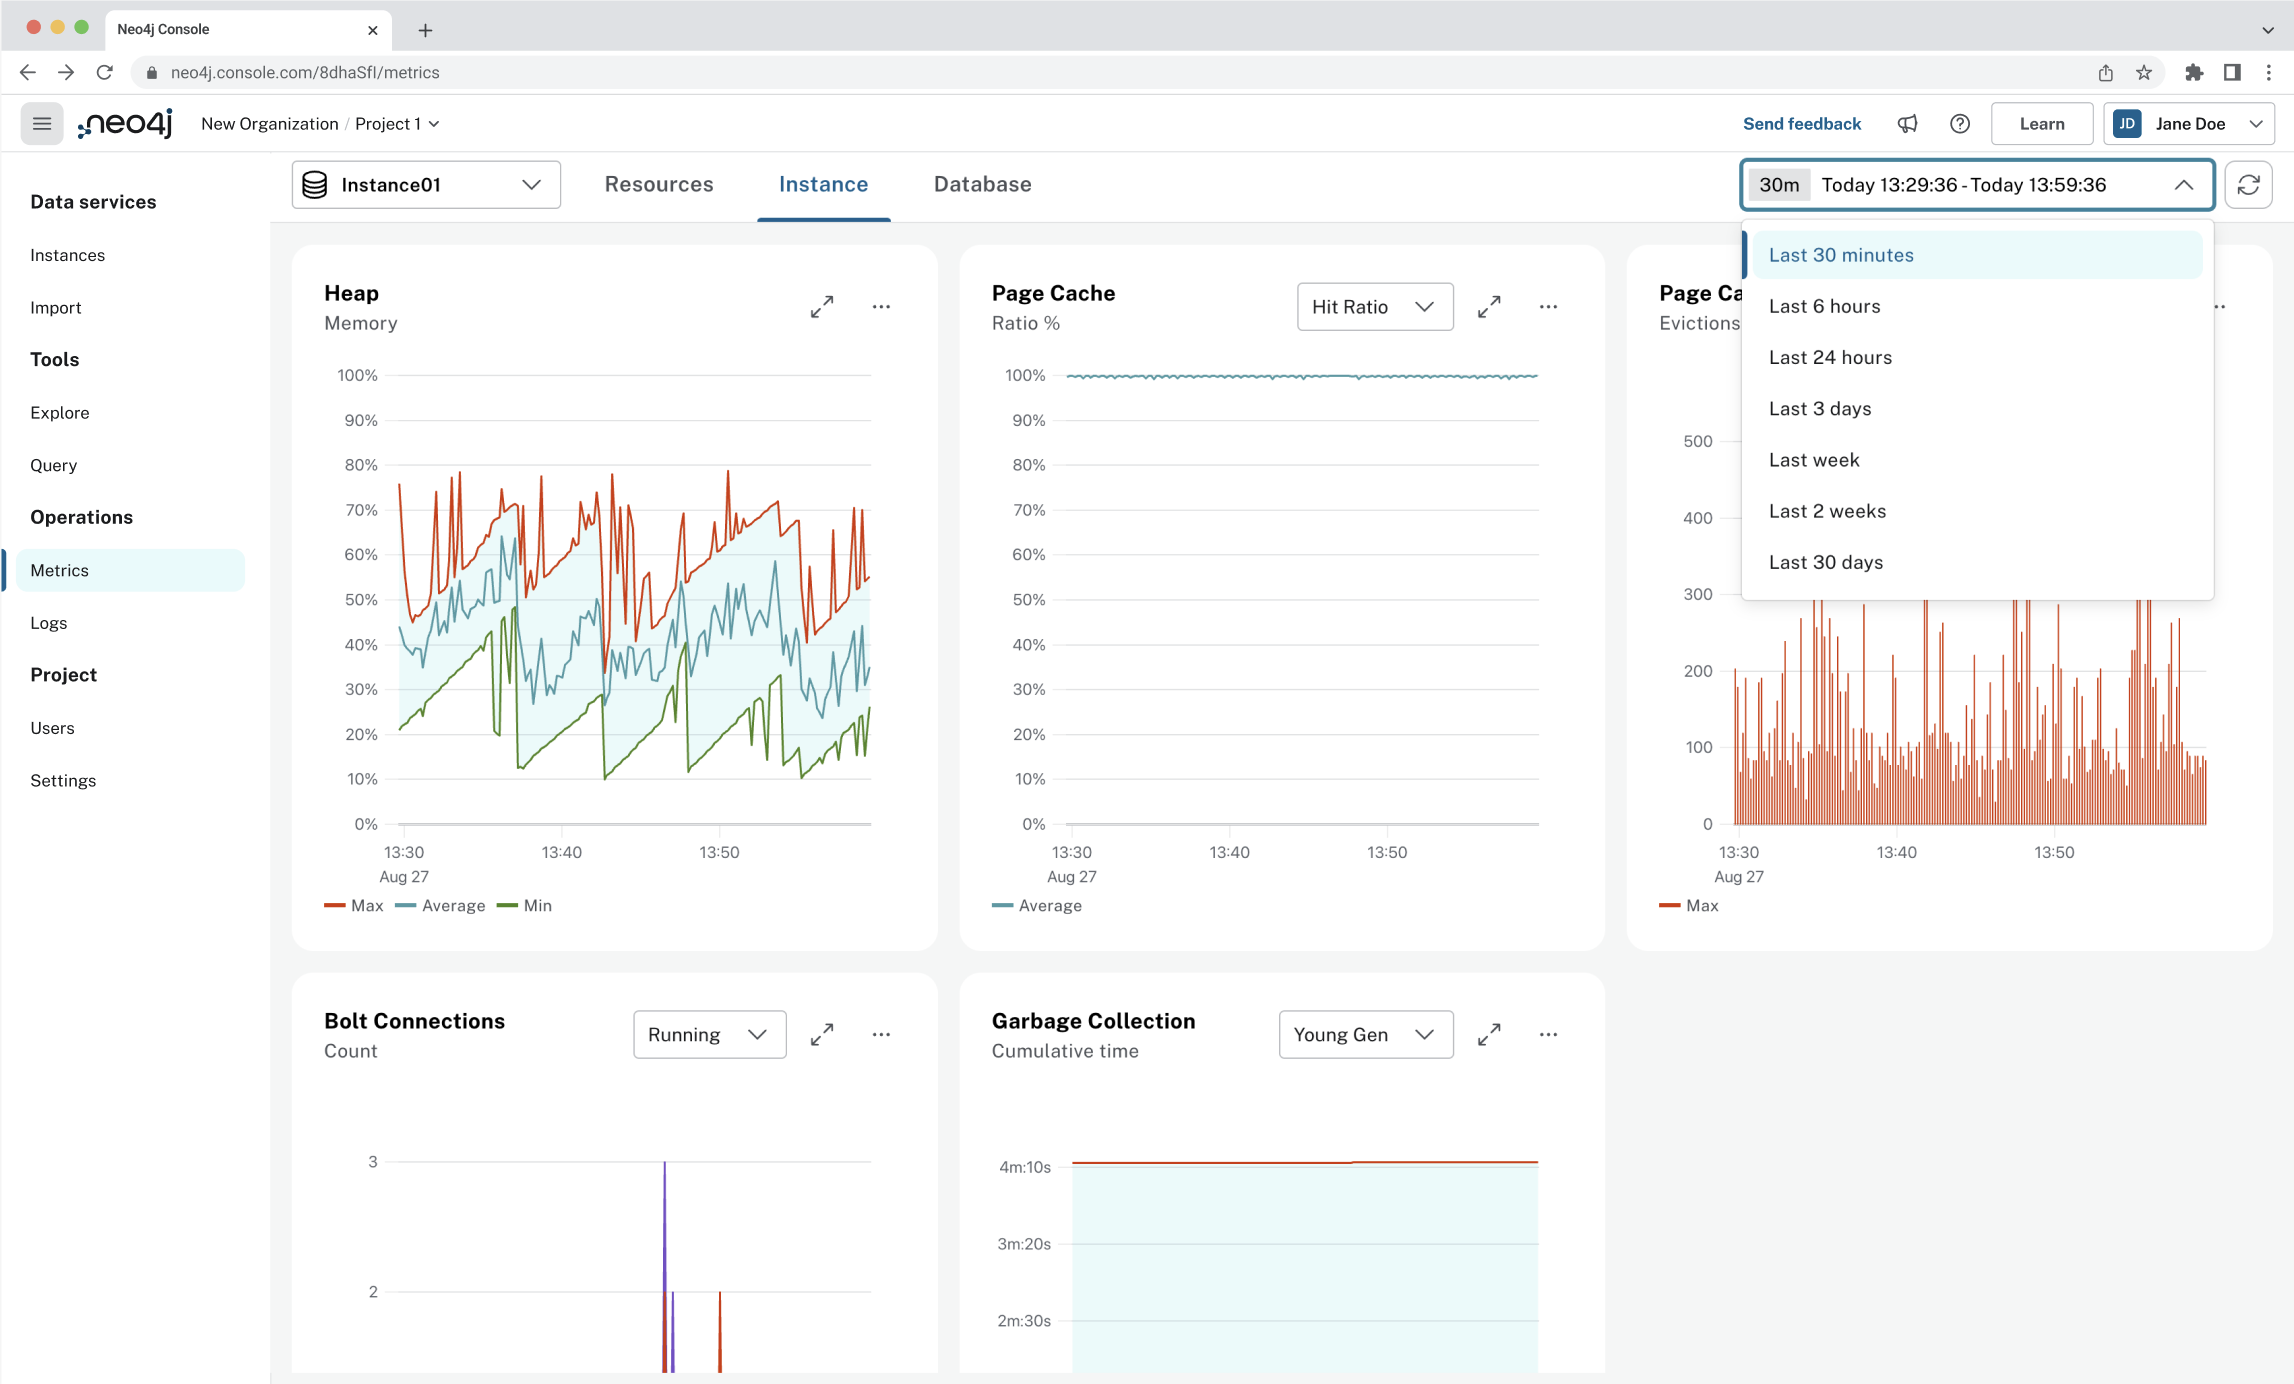The width and height of the screenshot is (2294, 1384).
Task: Toggle Max series in Heap legend
Action: point(355,906)
